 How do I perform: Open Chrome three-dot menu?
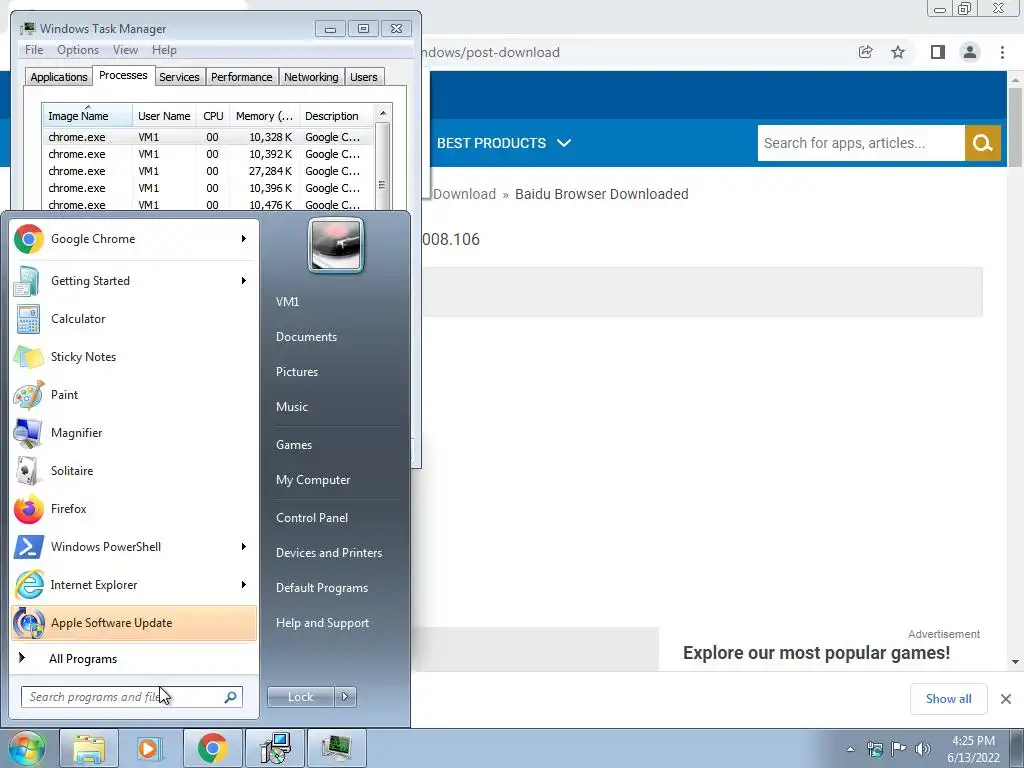(1002, 52)
